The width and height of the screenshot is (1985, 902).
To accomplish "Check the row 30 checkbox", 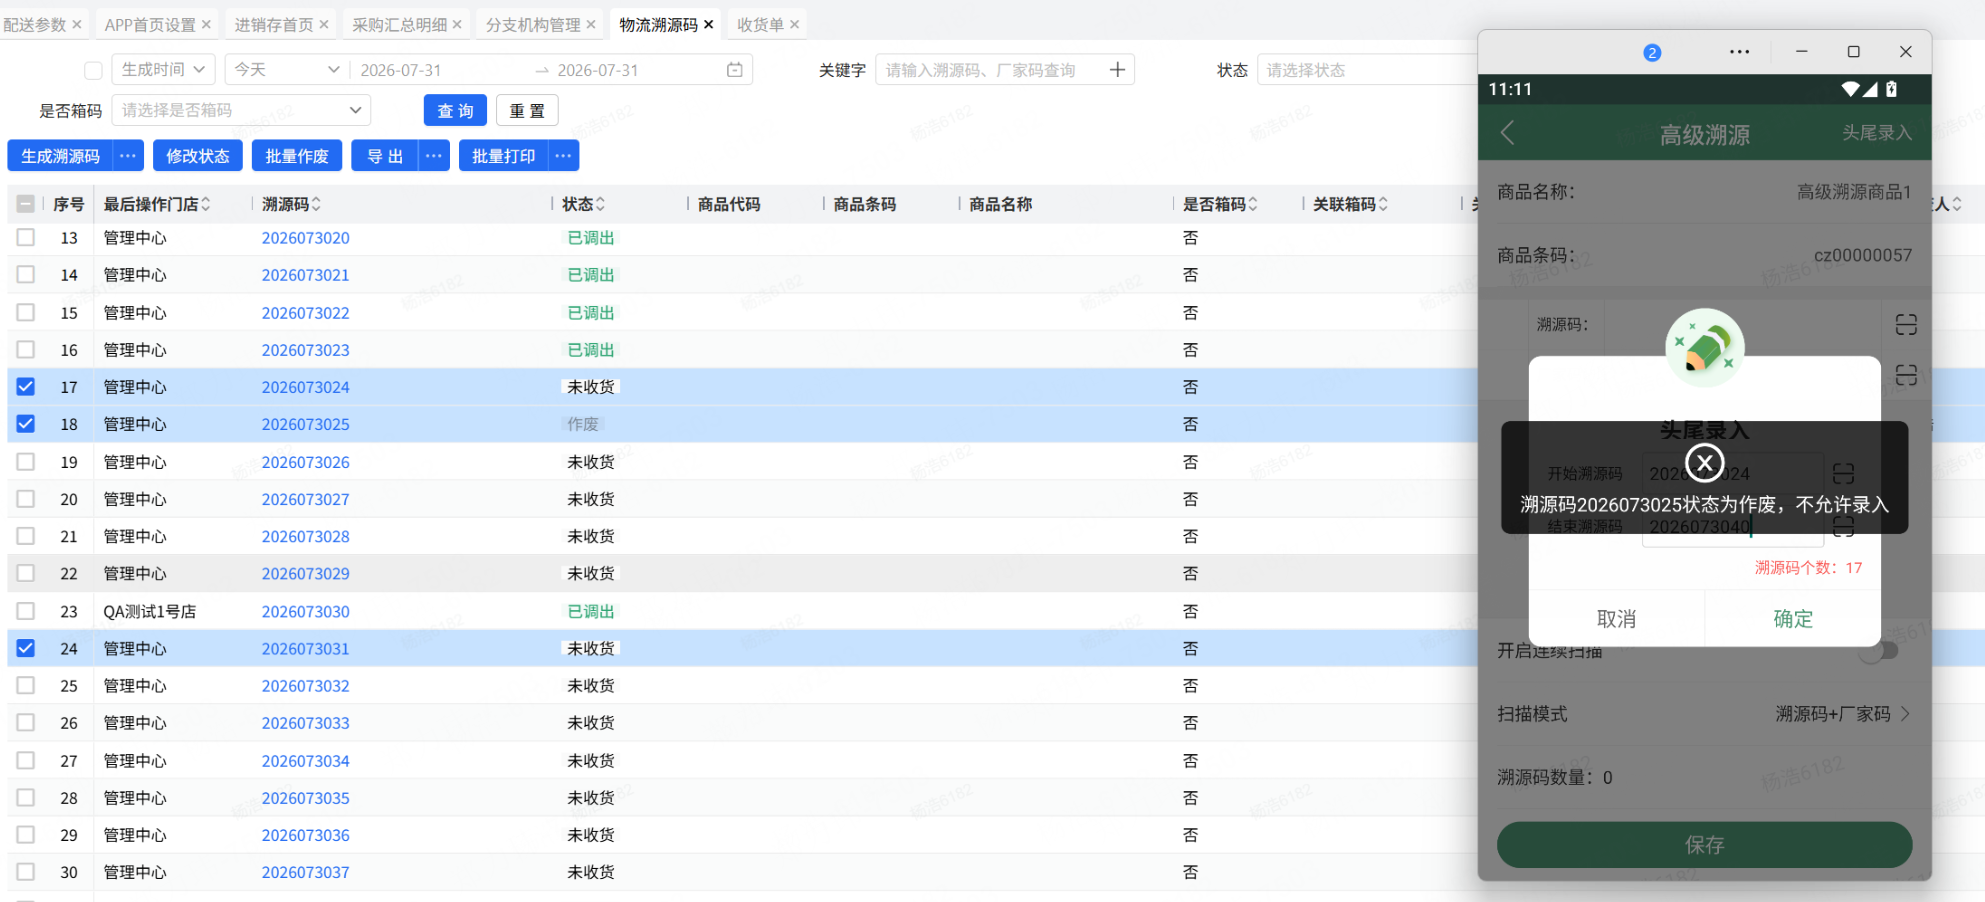I will point(26,872).
